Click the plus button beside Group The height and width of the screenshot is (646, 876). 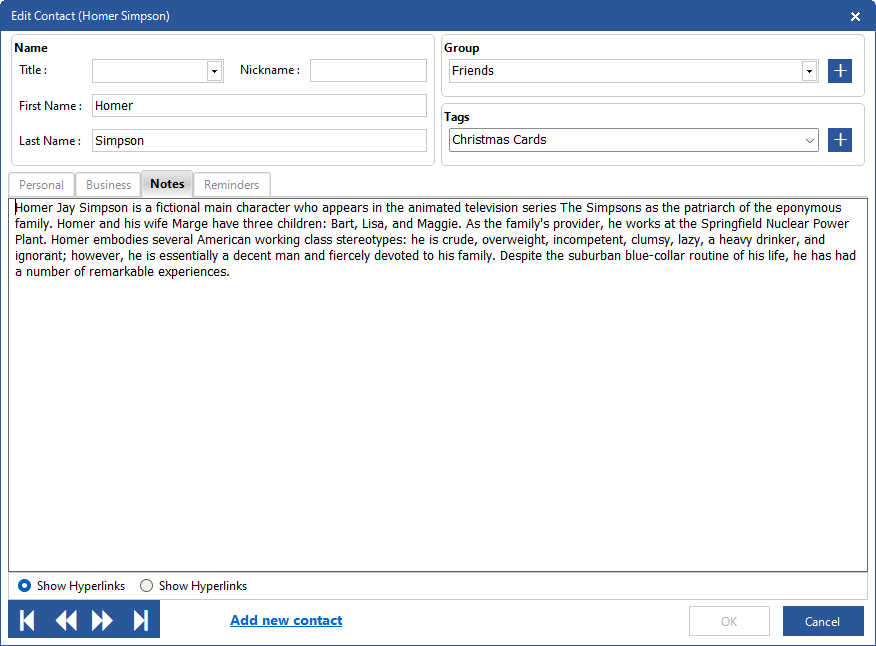[x=840, y=71]
